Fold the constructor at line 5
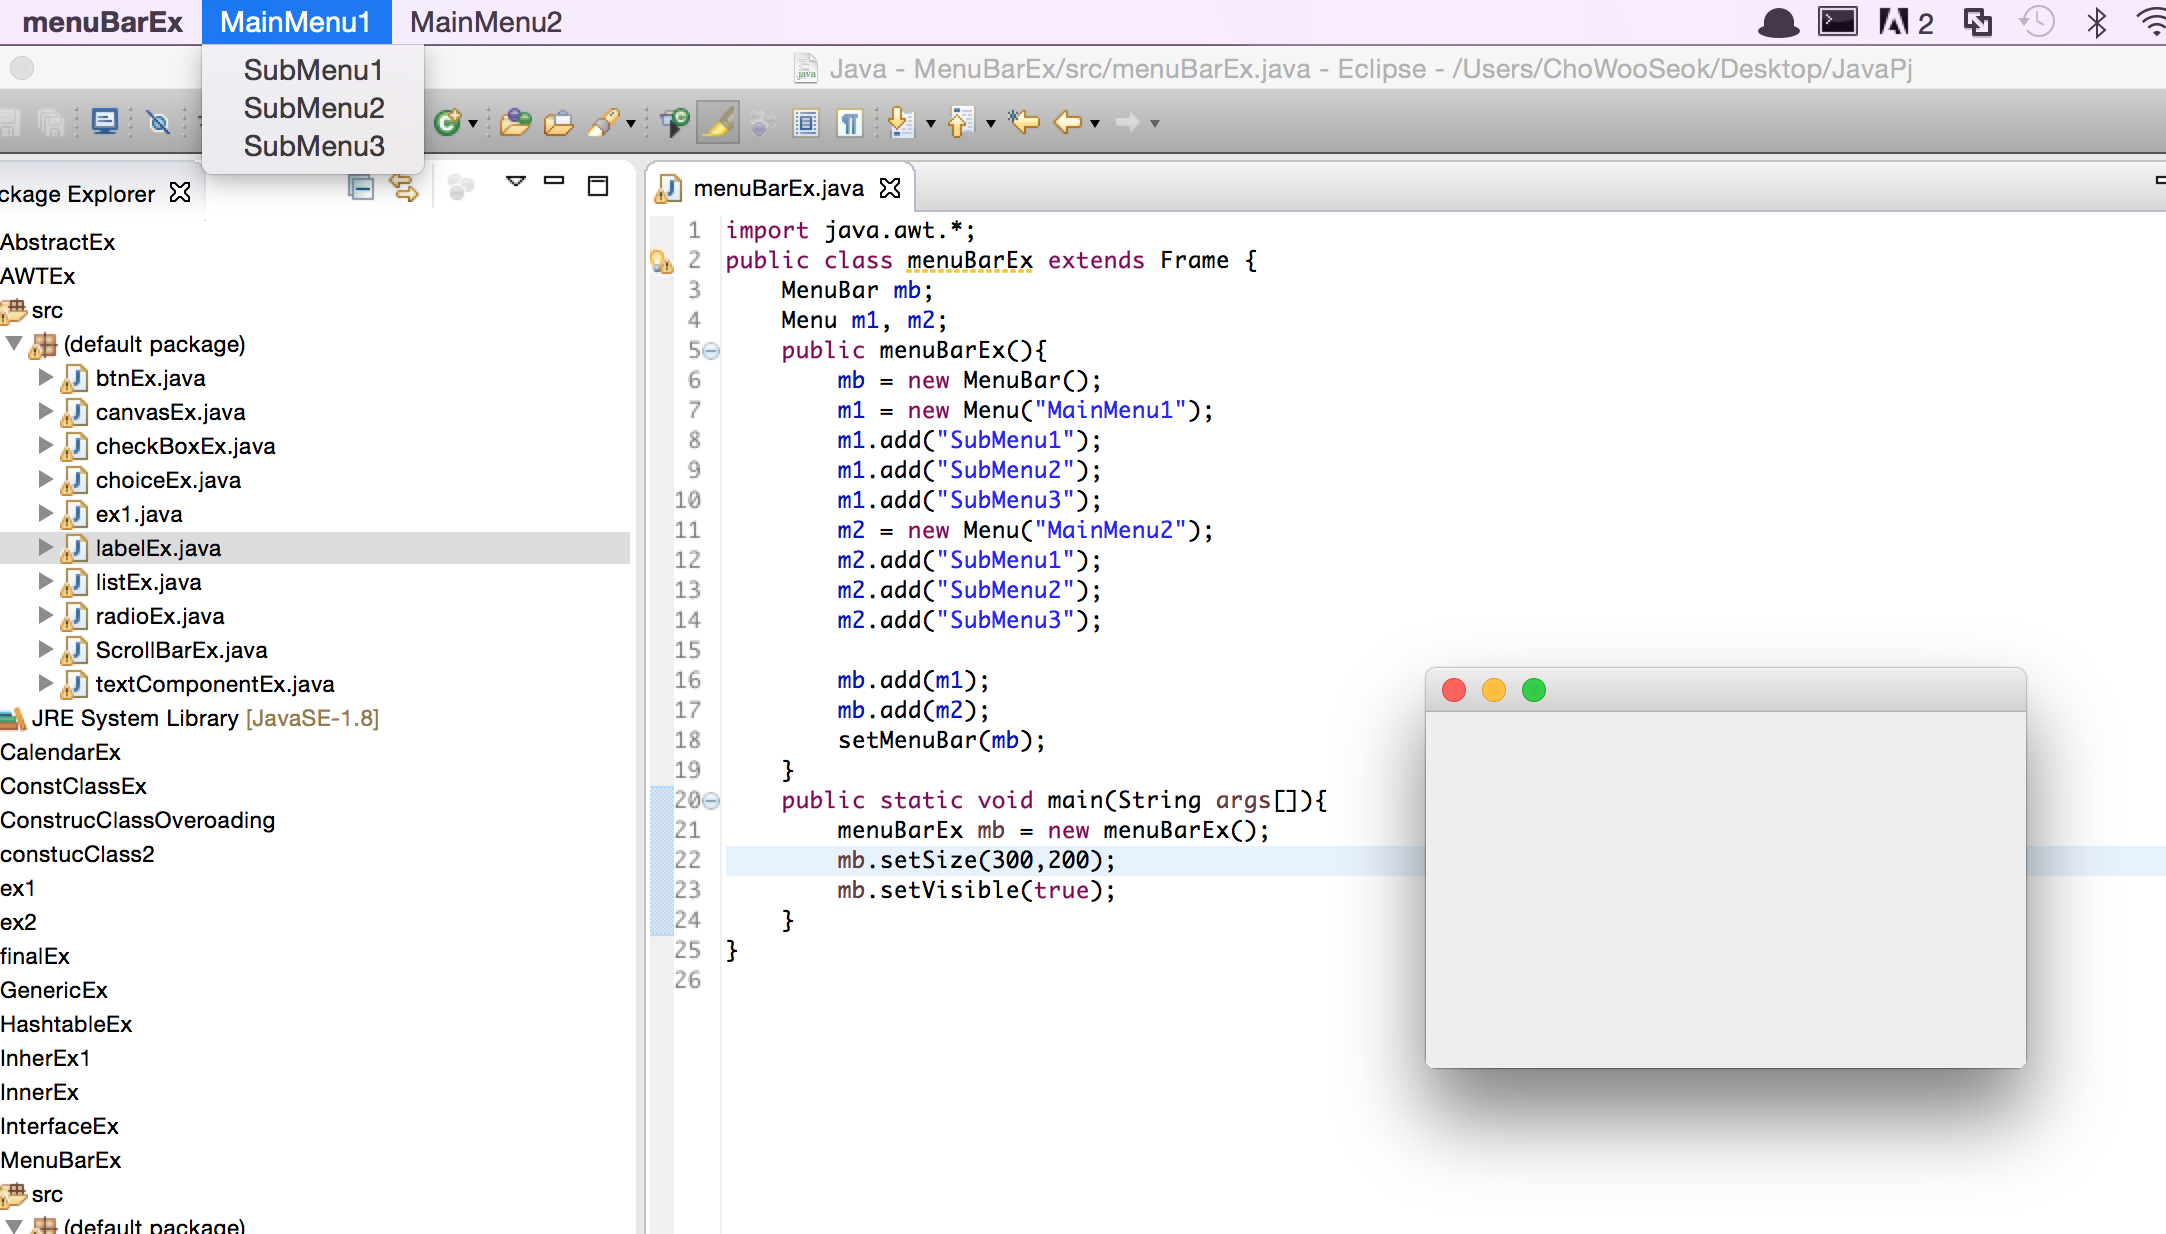Viewport: 2166px width, 1234px height. 711,351
